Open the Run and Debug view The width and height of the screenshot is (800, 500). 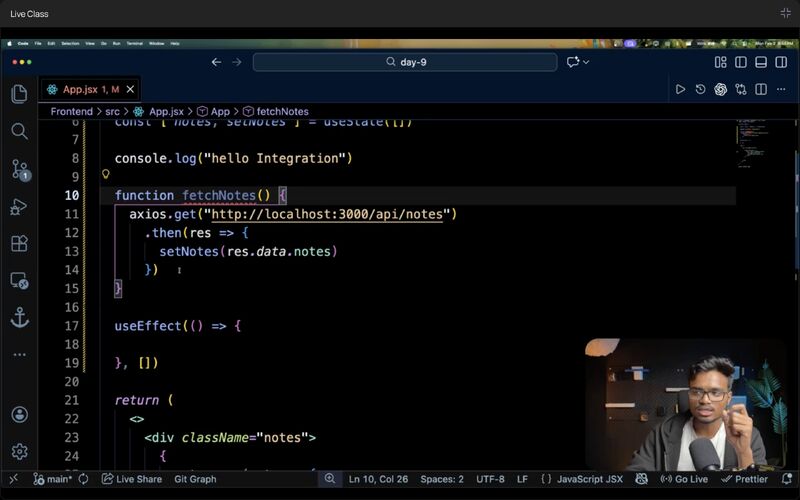19,207
